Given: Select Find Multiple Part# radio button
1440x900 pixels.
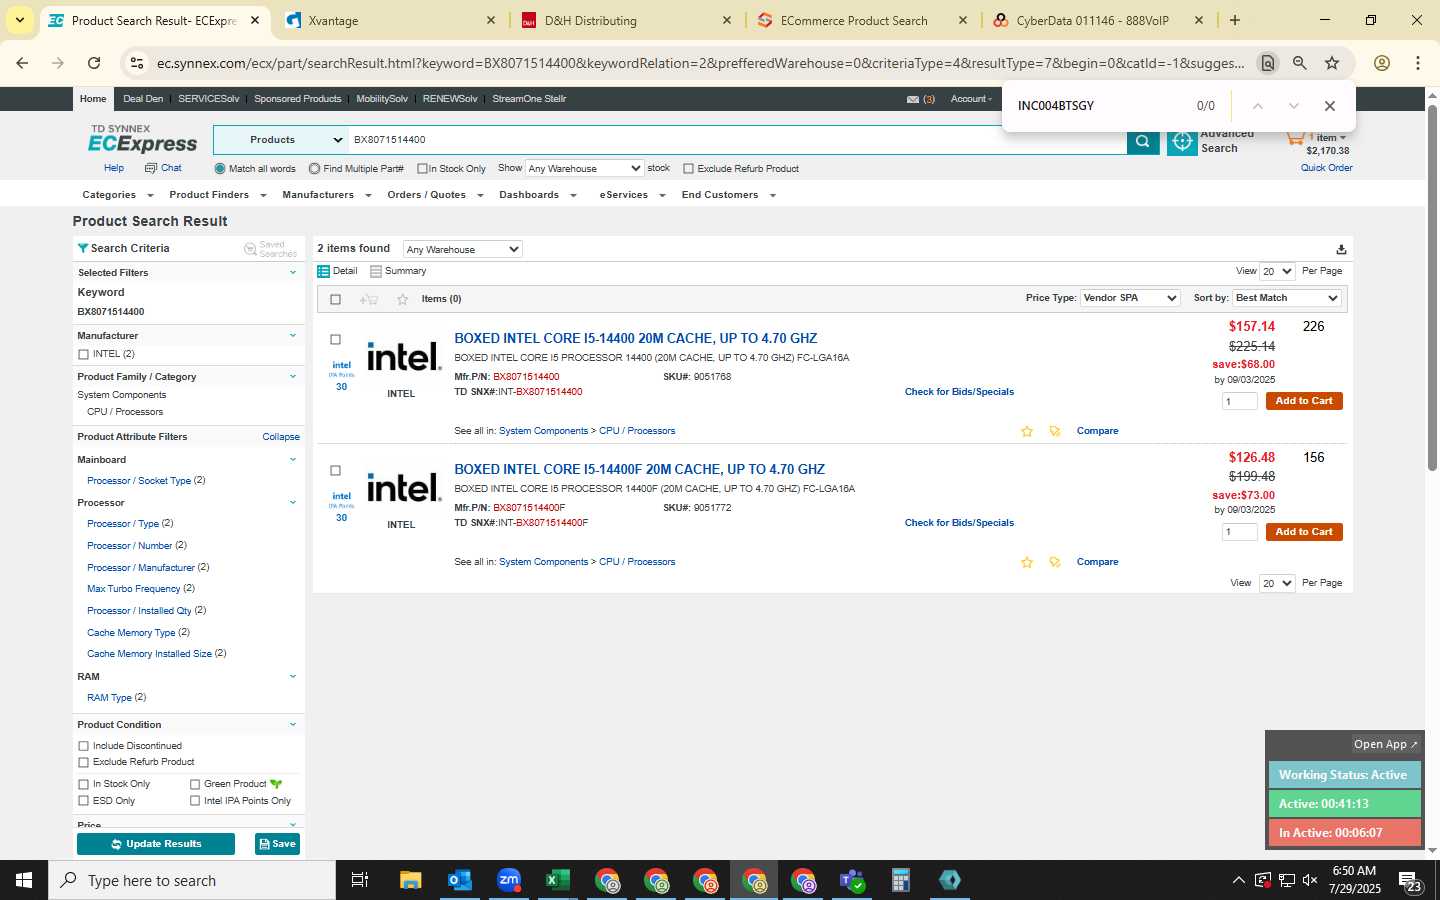Looking at the screenshot, I should (314, 169).
